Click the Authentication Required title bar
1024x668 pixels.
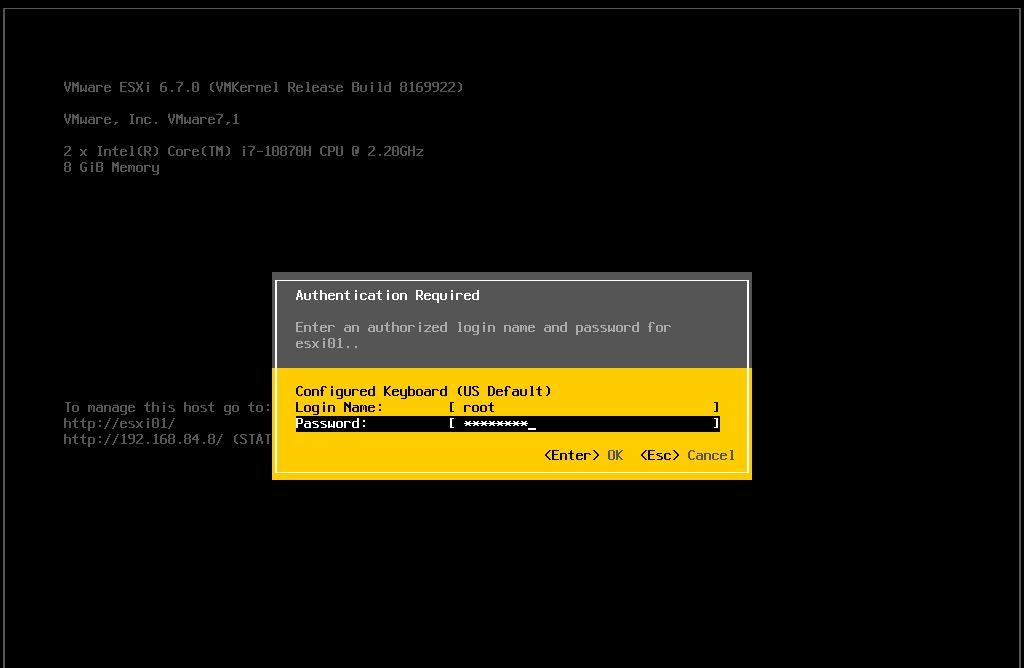point(386,295)
